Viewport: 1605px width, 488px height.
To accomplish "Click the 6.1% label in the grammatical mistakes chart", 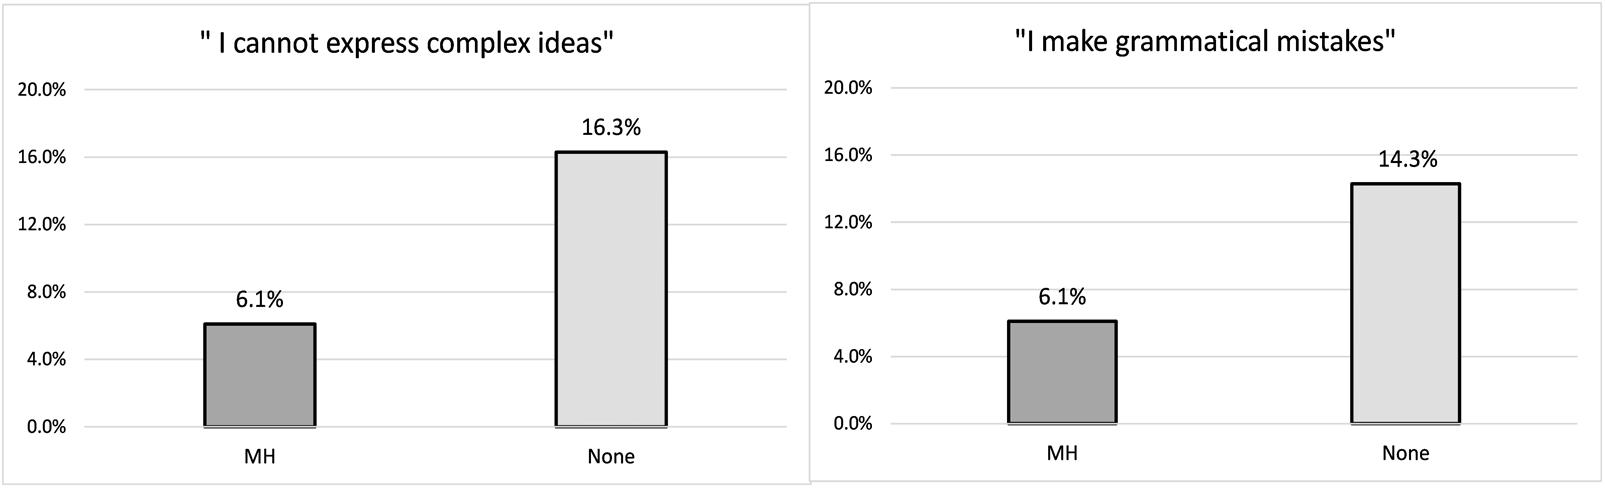I will (x=1062, y=297).
